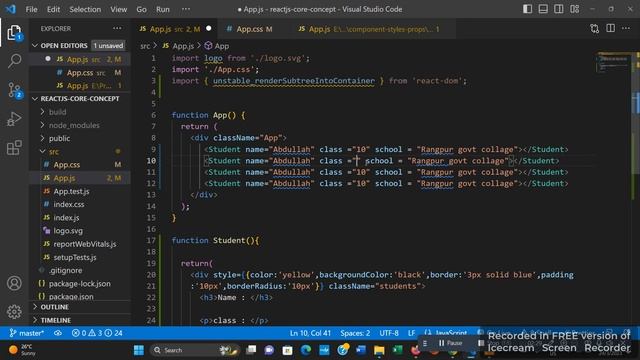The width and height of the screenshot is (640, 360).
Task: Click line number 17 in gutter
Action: pos(151,240)
